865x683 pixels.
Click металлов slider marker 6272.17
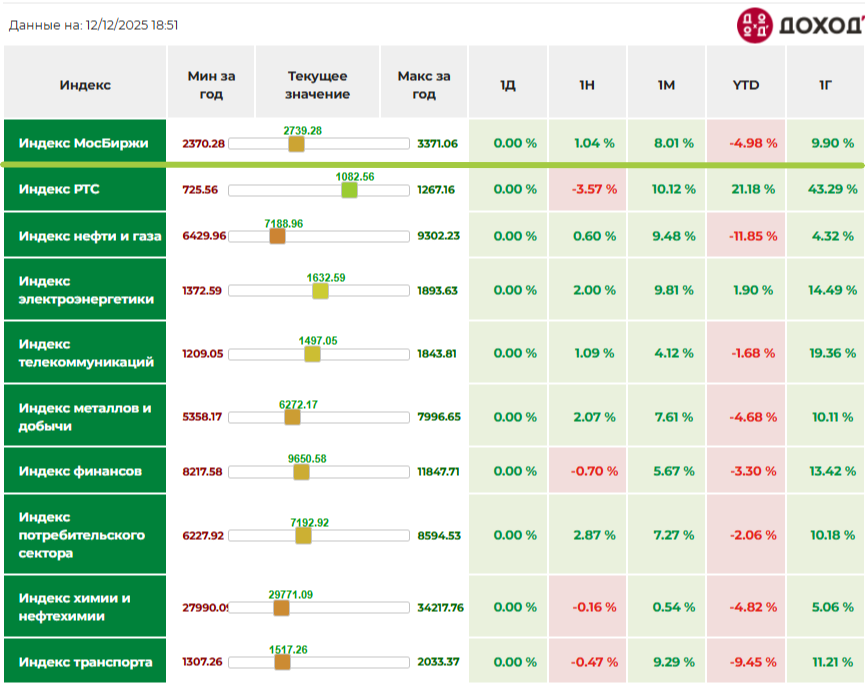(x=292, y=417)
